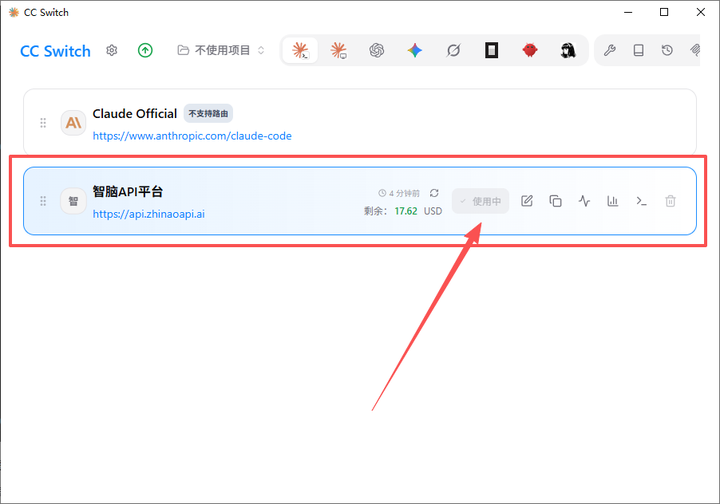Open the book icon in toolbar
Viewport: 720px width, 504px height.
click(638, 50)
